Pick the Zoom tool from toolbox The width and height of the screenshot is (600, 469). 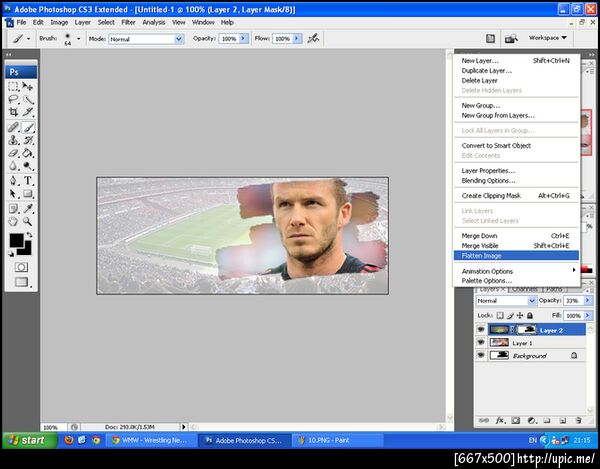point(29,222)
